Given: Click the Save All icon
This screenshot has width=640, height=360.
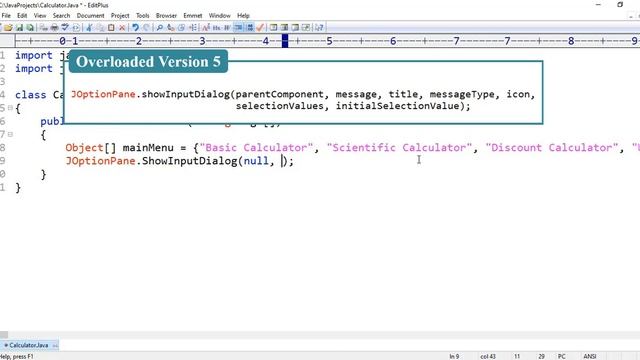Looking at the screenshot, I should (30, 28).
